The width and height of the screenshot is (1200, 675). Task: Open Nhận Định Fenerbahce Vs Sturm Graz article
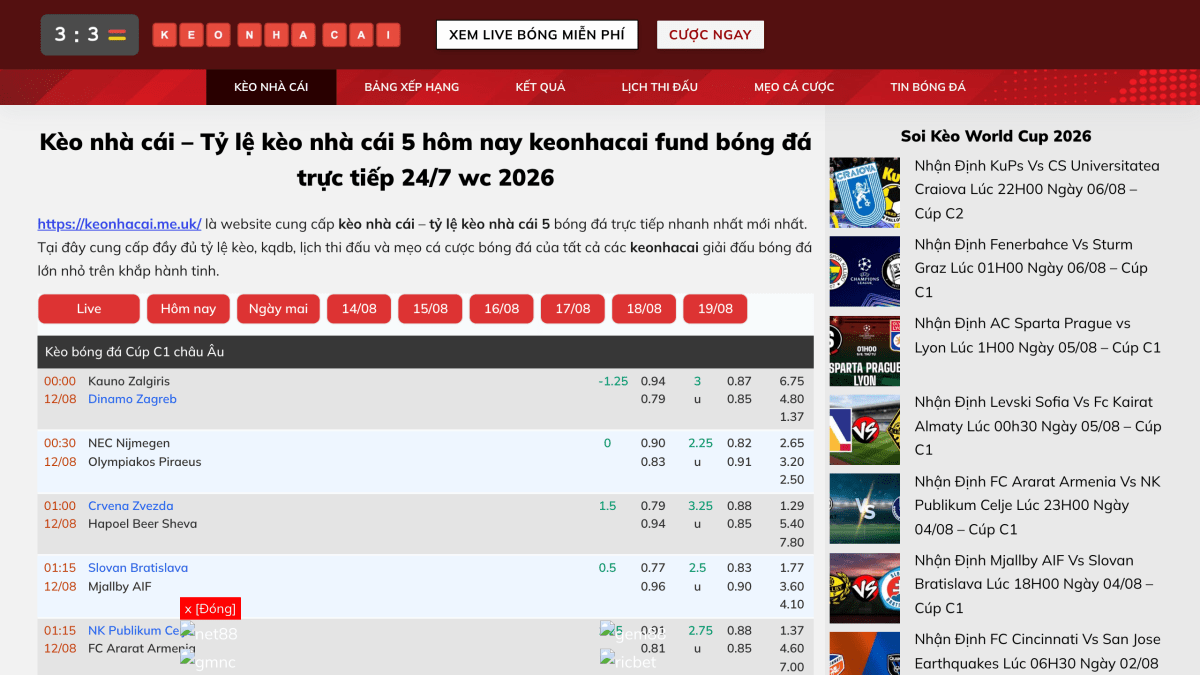point(1031,268)
